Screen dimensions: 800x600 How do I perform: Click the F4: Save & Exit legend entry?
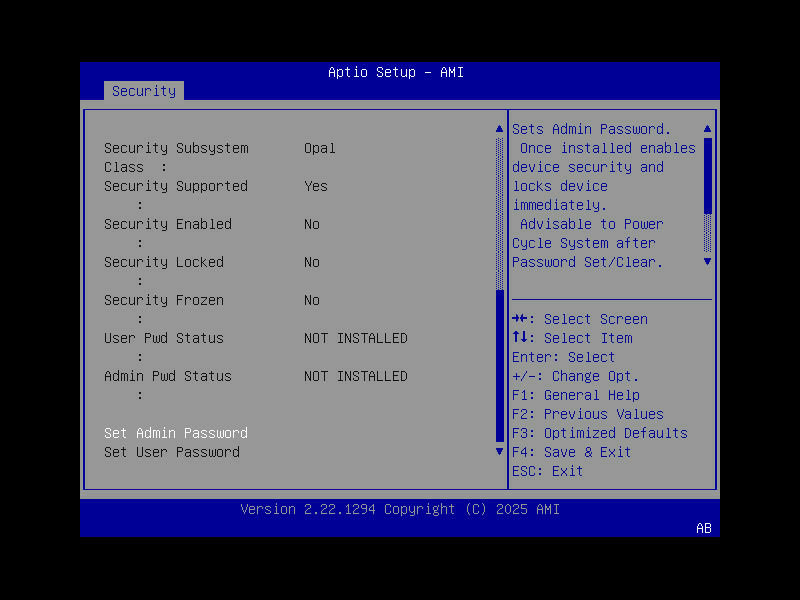click(x=587, y=452)
